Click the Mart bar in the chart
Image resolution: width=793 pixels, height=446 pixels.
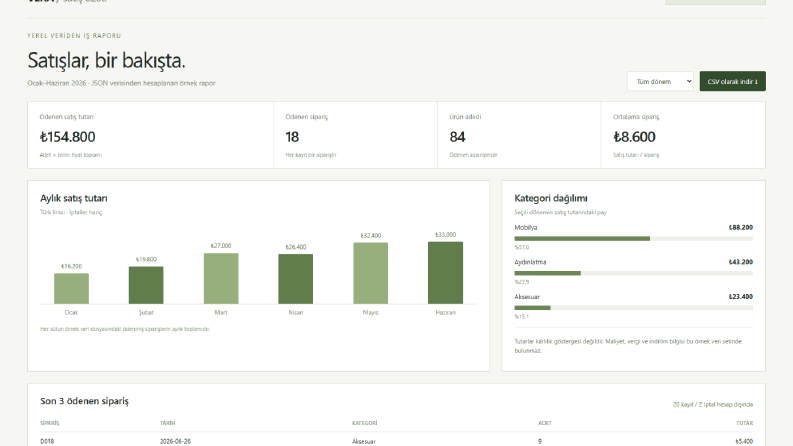(x=221, y=279)
